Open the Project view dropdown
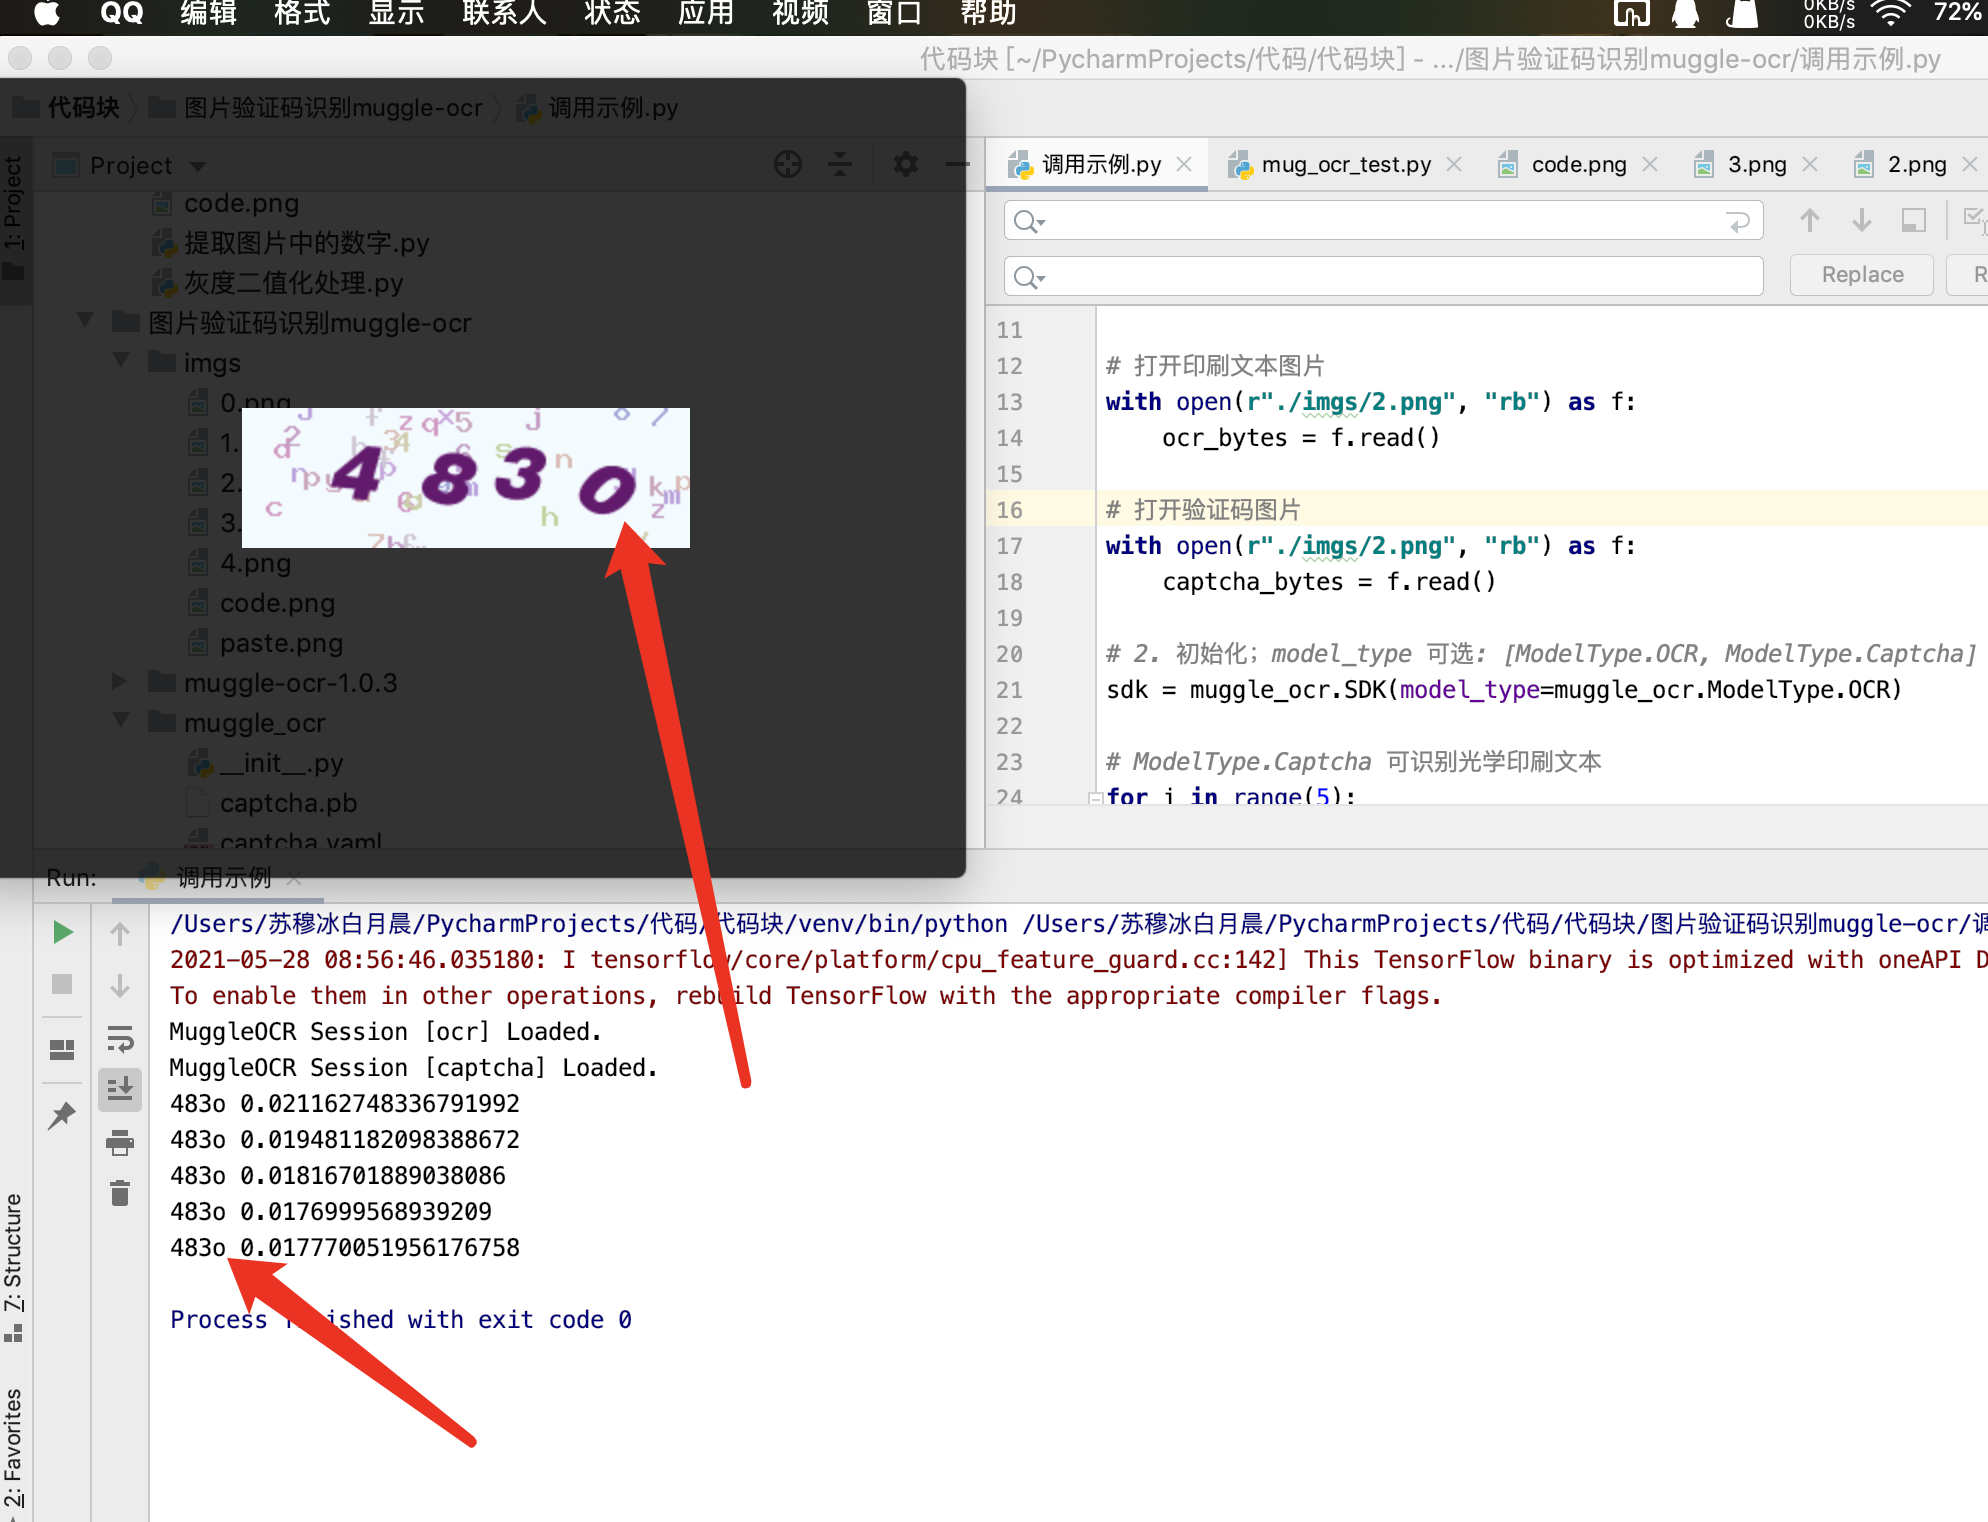Viewport: 1988px width, 1522px height. 198,166
